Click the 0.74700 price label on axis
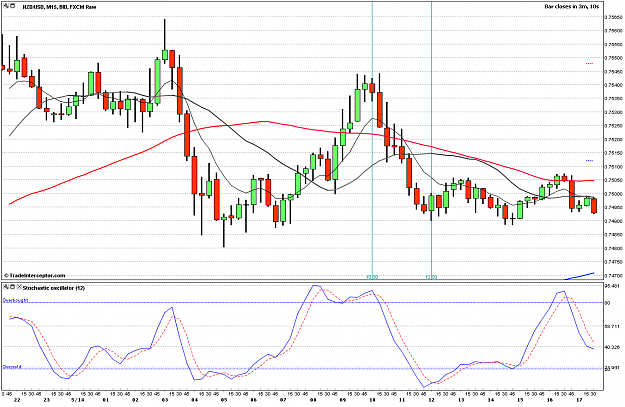Image resolution: width=625 pixels, height=407 pixels. 613,275
